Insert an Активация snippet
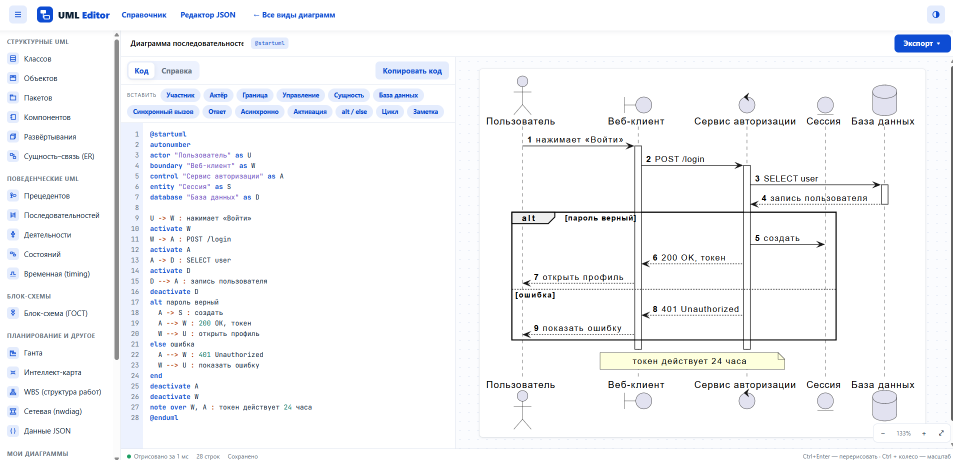This screenshot has height=460, width=953. [x=310, y=112]
